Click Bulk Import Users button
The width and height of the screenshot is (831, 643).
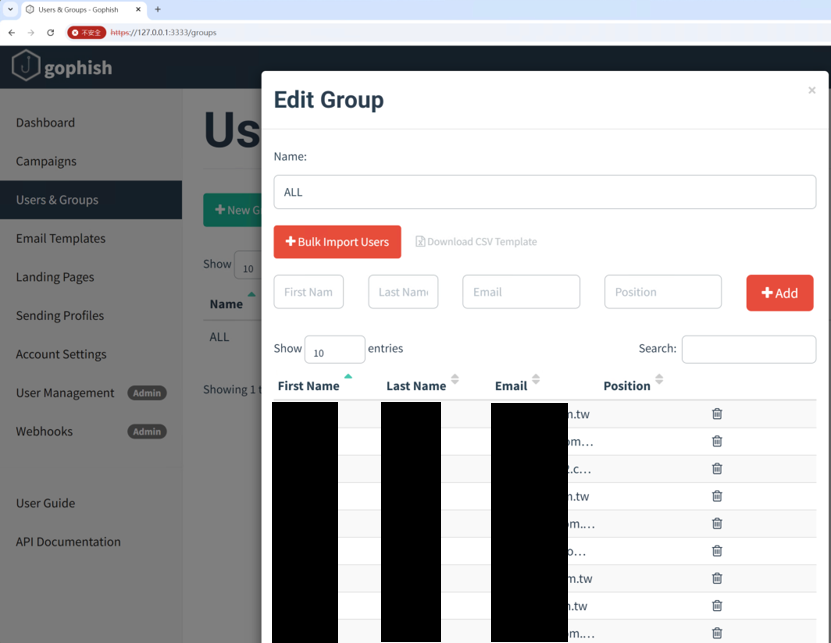pyautogui.click(x=337, y=242)
